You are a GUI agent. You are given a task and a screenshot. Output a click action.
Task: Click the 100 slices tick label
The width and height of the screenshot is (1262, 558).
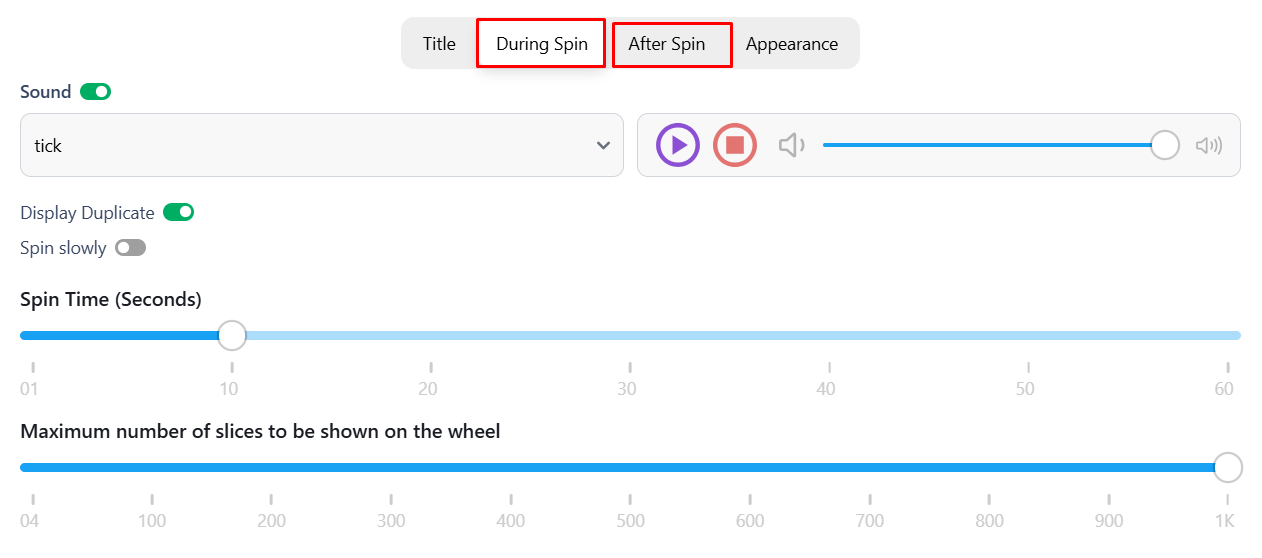[x=152, y=521]
